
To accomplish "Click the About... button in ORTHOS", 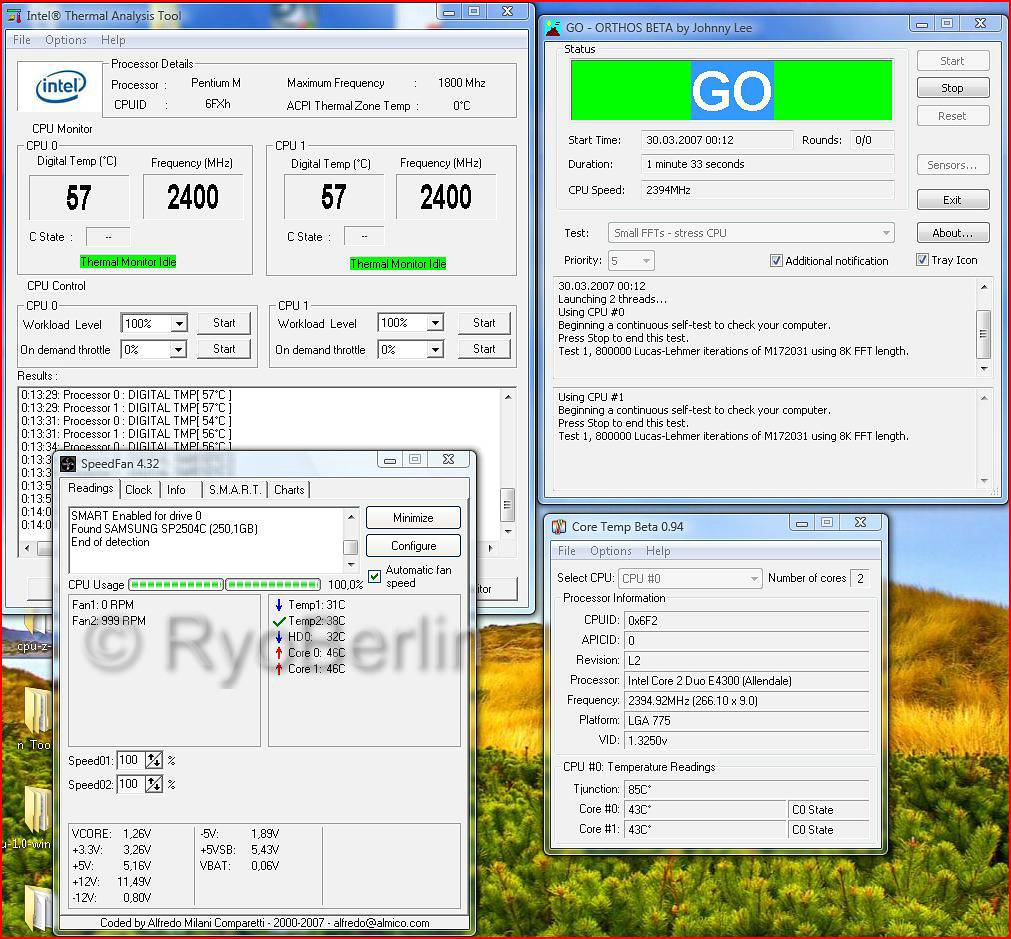I will (x=953, y=233).
